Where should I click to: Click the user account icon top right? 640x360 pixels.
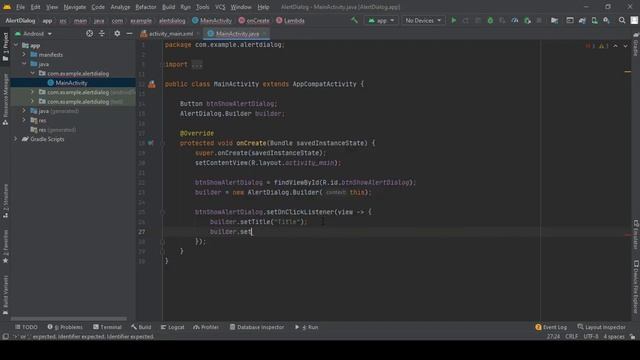634,20
